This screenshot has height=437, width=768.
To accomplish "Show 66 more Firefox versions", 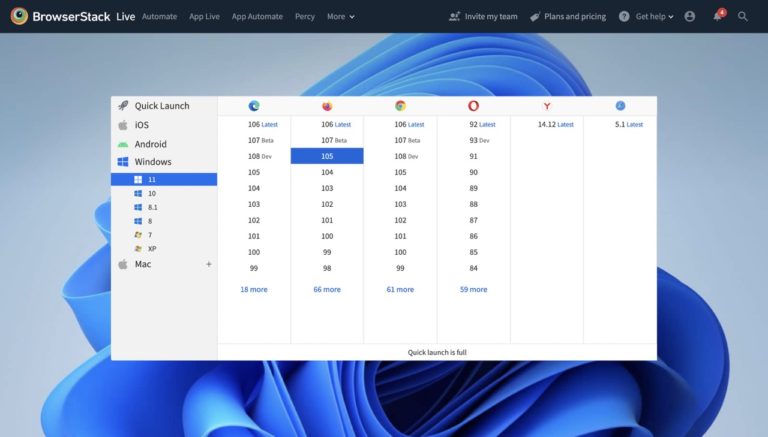I will (x=327, y=289).
